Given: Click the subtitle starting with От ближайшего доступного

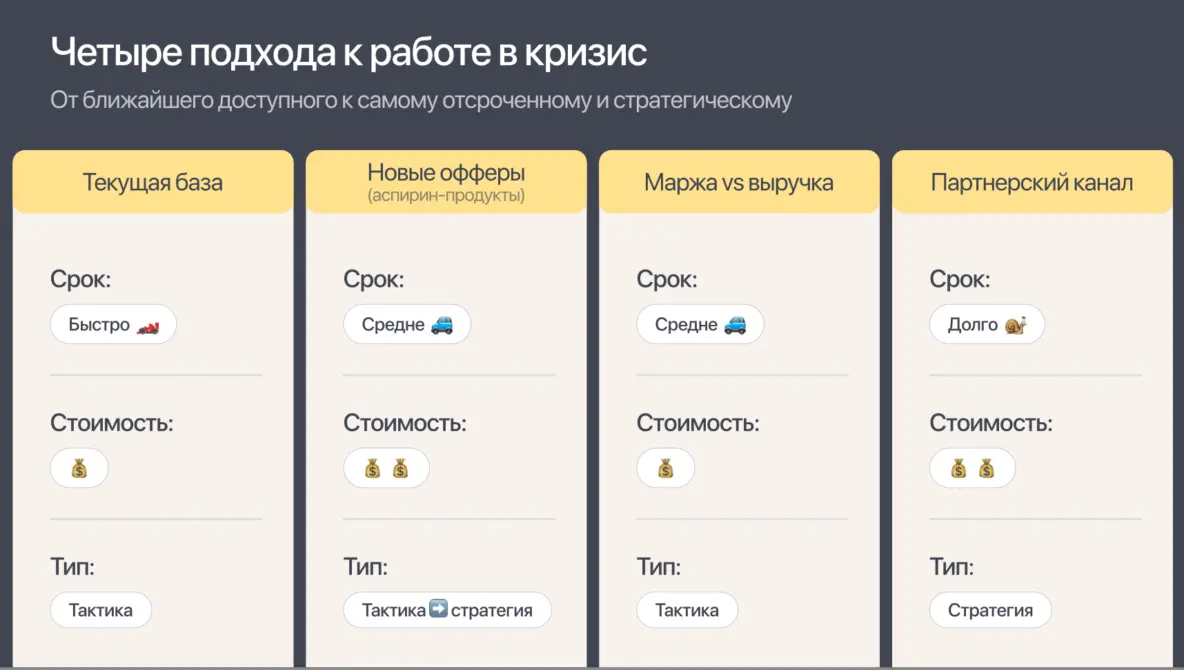Looking at the screenshot, I should coord(421,100).
